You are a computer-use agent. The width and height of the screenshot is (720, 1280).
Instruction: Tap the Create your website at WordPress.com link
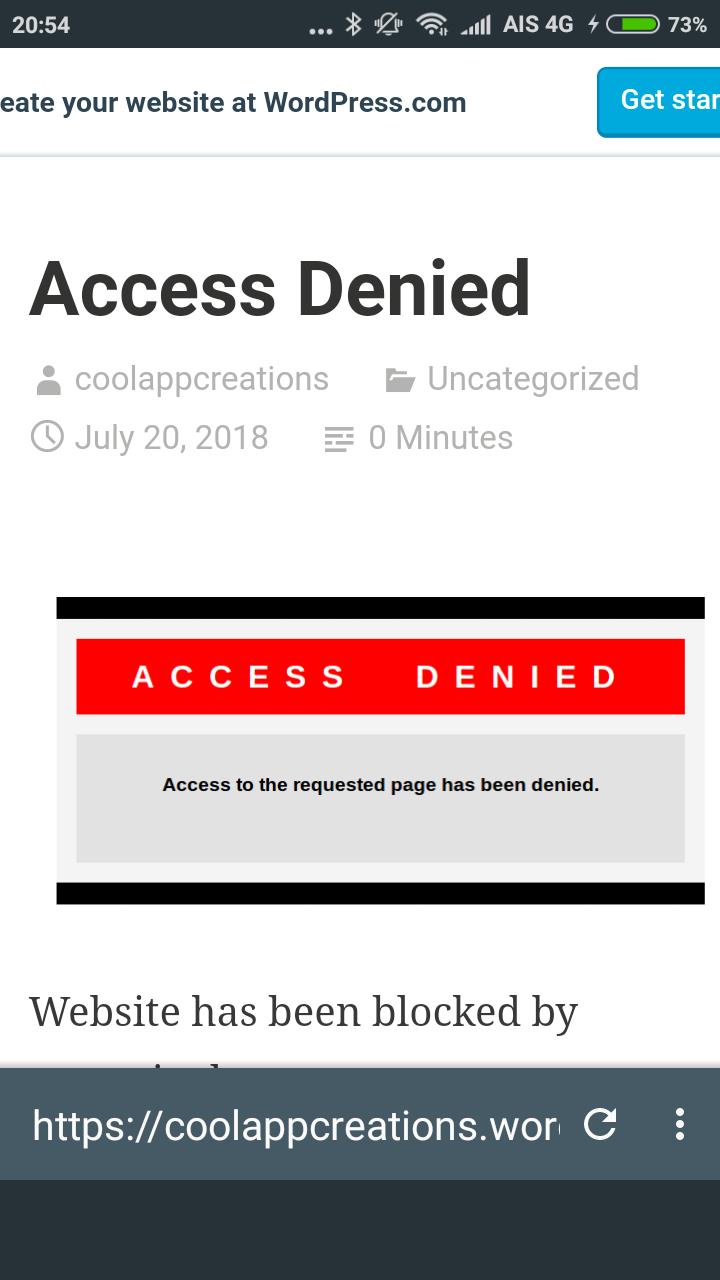pos(233,102)
